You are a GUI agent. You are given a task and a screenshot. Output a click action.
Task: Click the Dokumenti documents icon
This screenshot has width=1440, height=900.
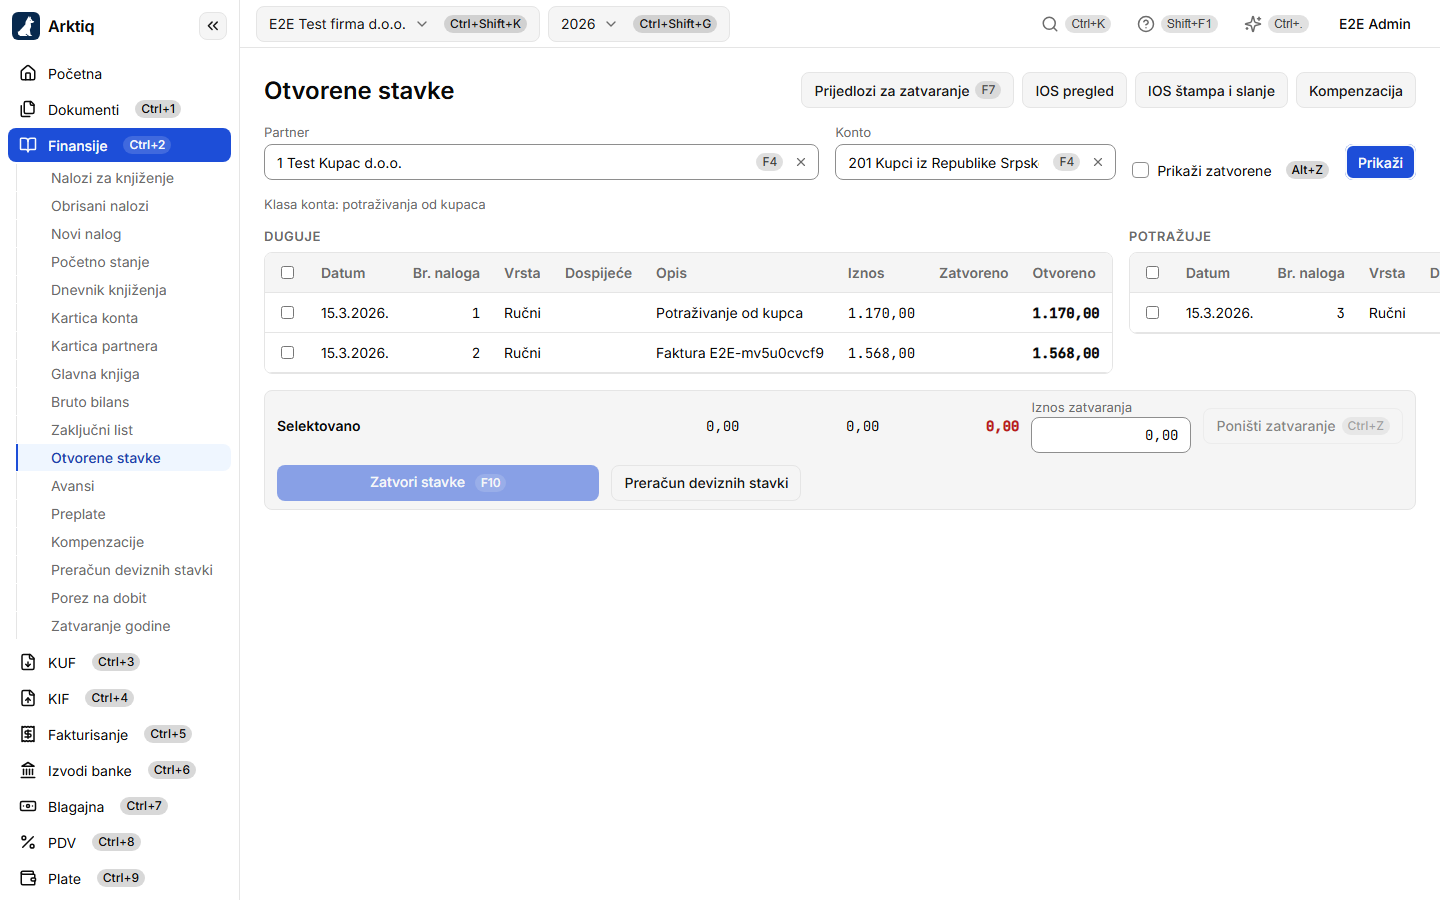(28, 109)
